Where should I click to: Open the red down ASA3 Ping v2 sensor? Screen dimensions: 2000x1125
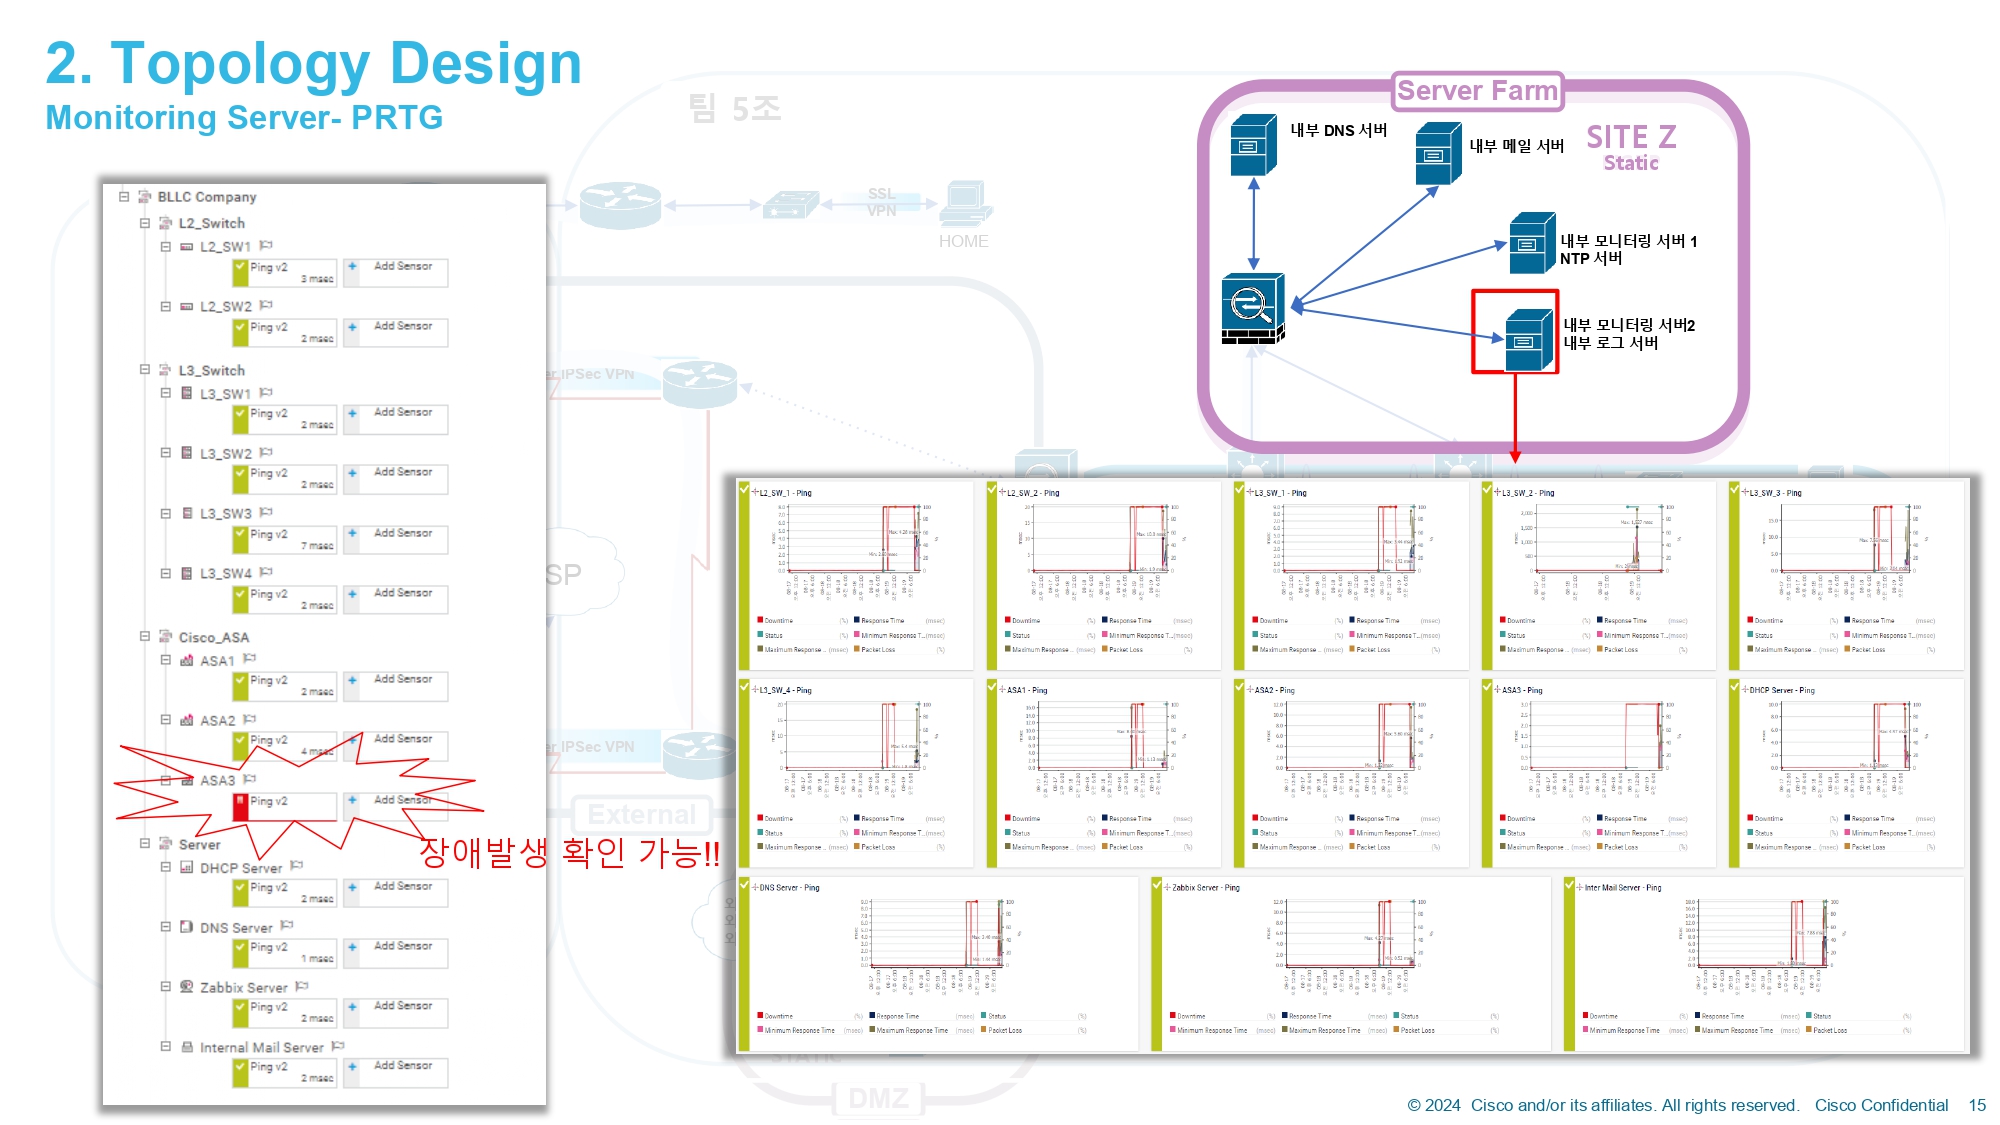tap(285, 806)
